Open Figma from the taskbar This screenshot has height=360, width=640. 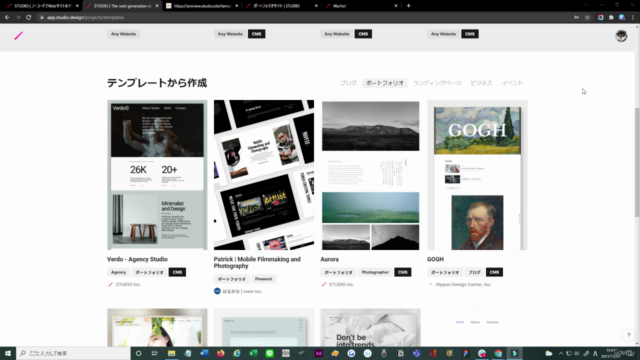click(466, 353)
